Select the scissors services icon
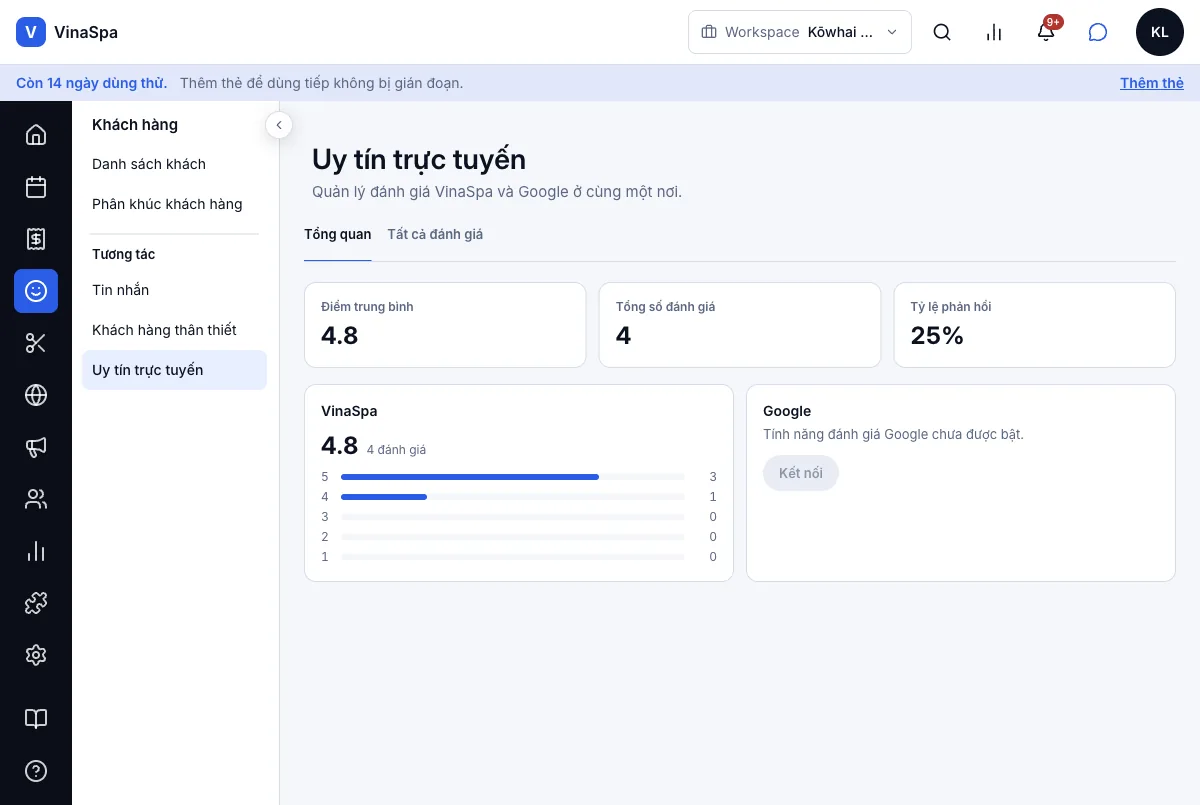 click(36, 343)
